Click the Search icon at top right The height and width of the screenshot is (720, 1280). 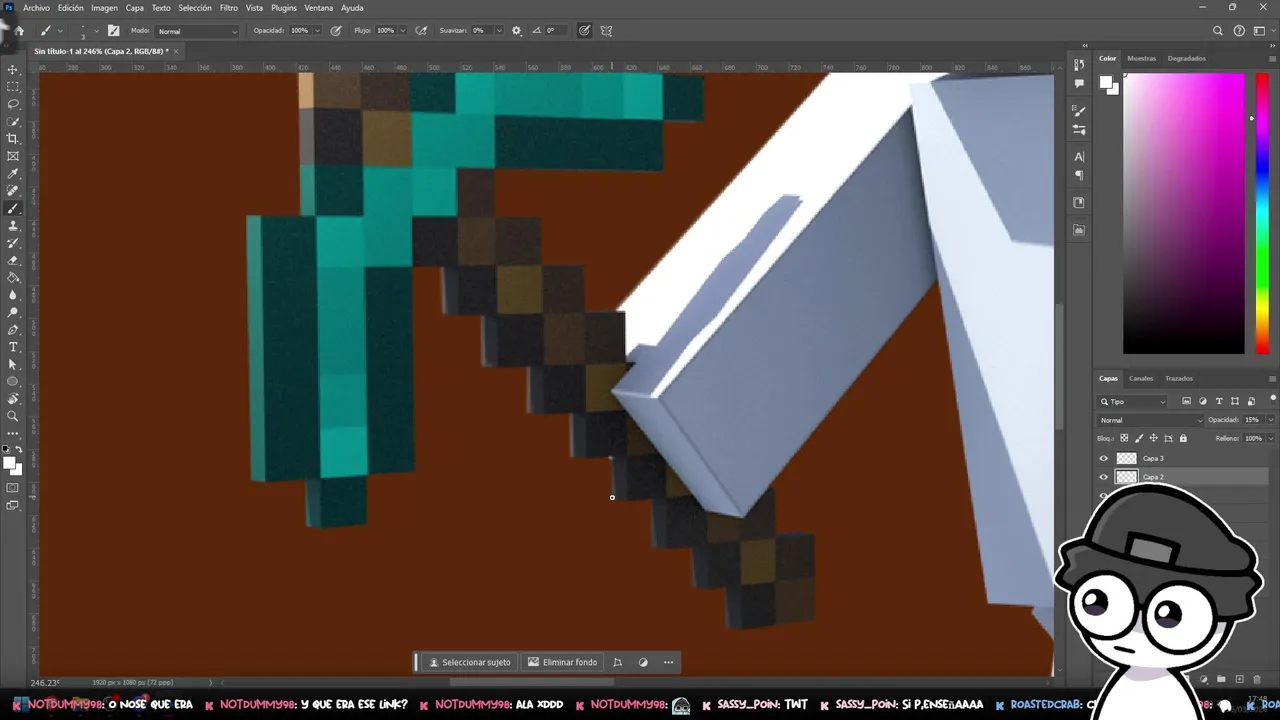coord(1218,30)
